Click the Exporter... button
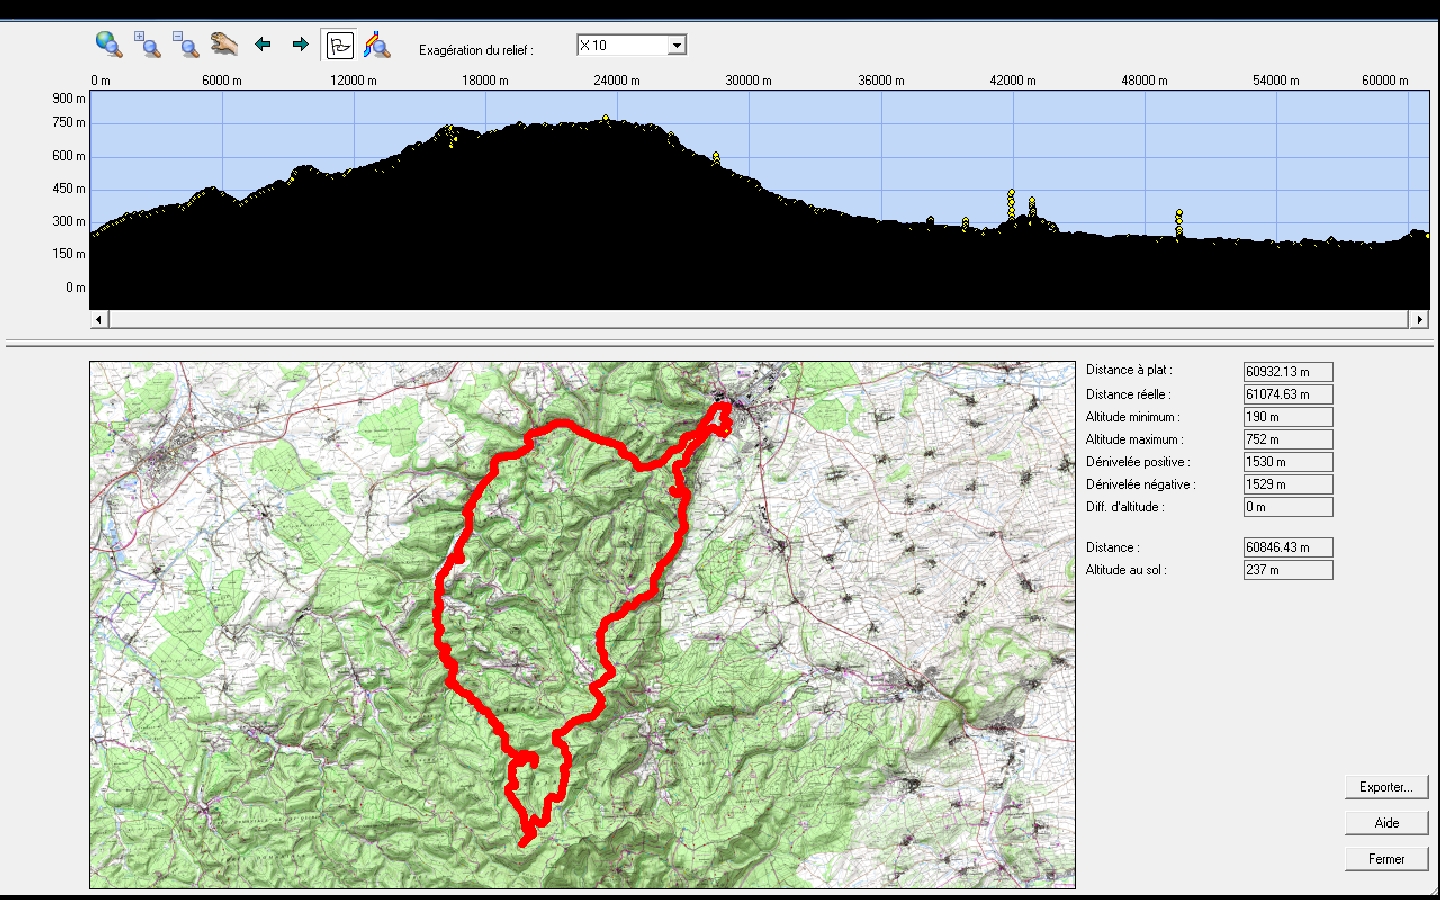 pos(1386,787)
